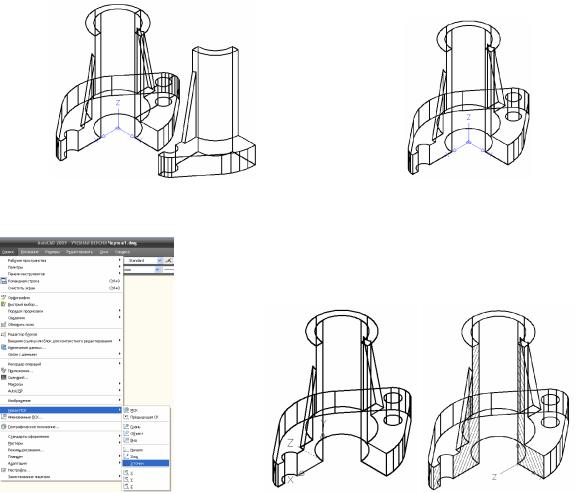The height and width of the screenshot is (493, 578).
Task: Click the Сценарий icon
Action: tap(4, 377)
